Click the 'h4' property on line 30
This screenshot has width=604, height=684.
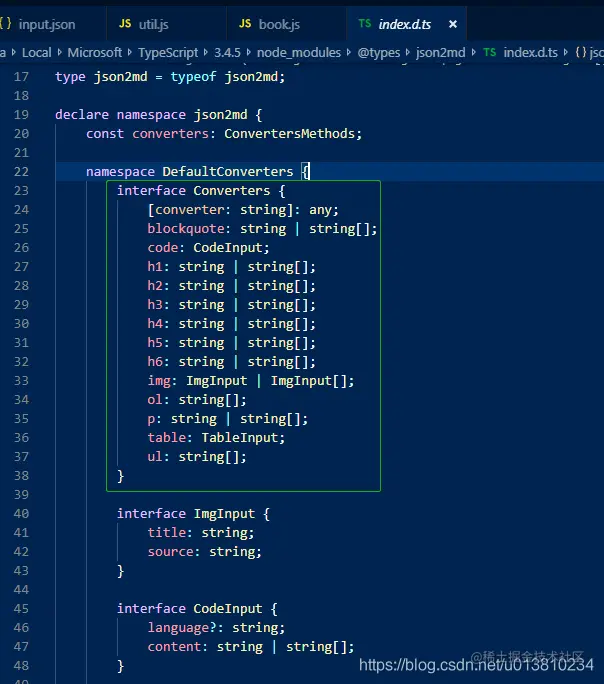pos(155,324)
